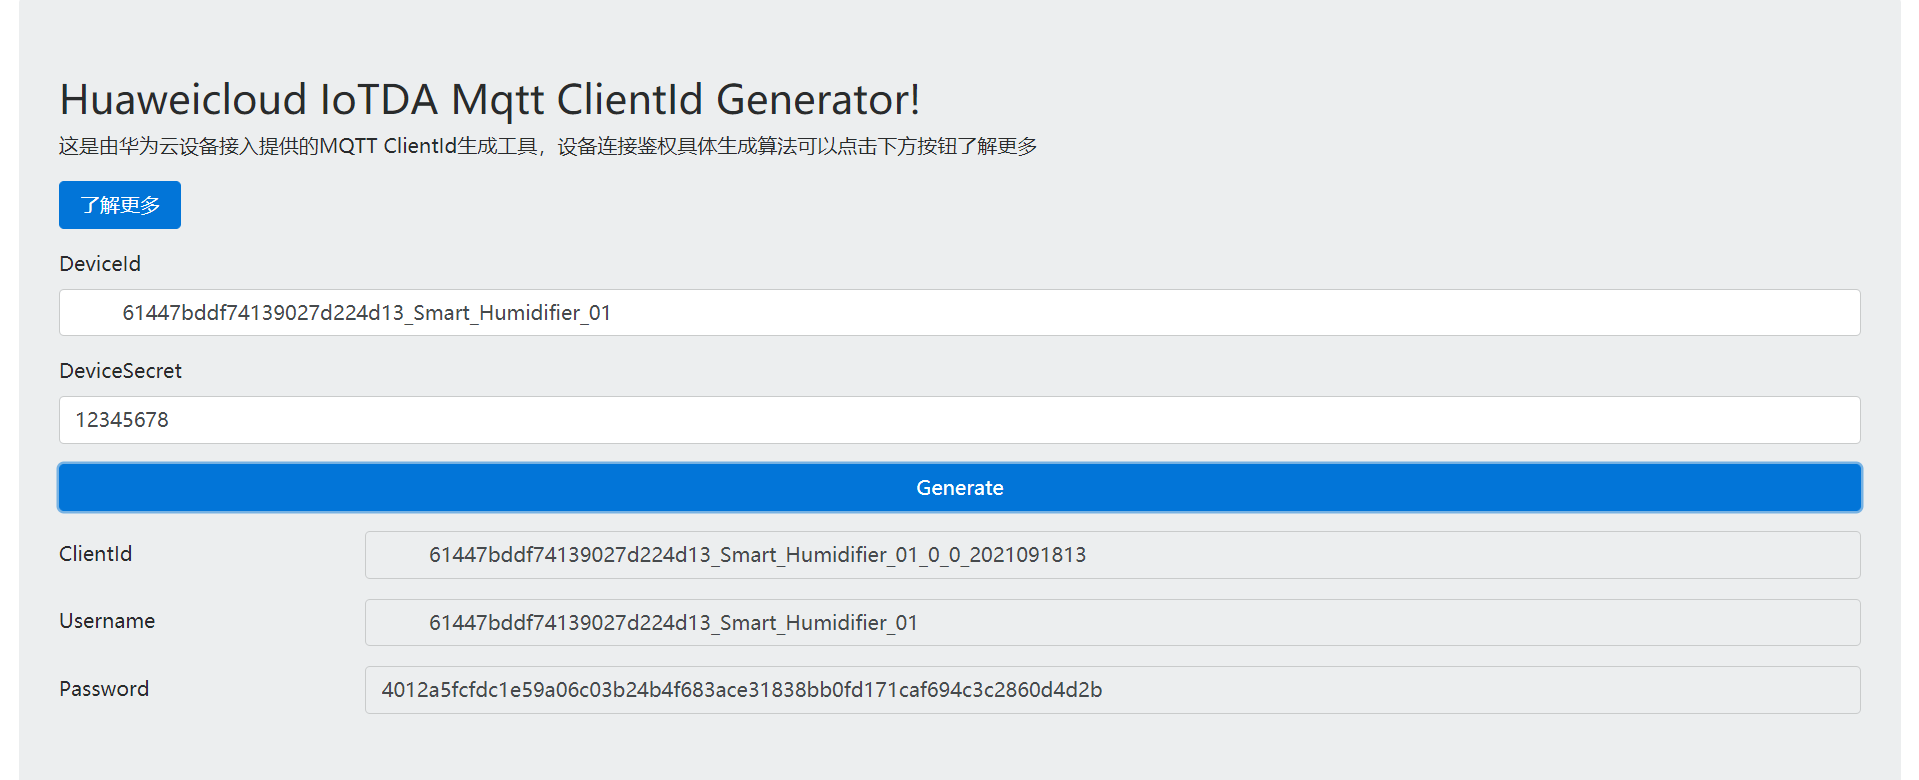Click the ClientId label beside the output
The width and height of the screenshot is (1919, 780).
click(x=95, y=554)
